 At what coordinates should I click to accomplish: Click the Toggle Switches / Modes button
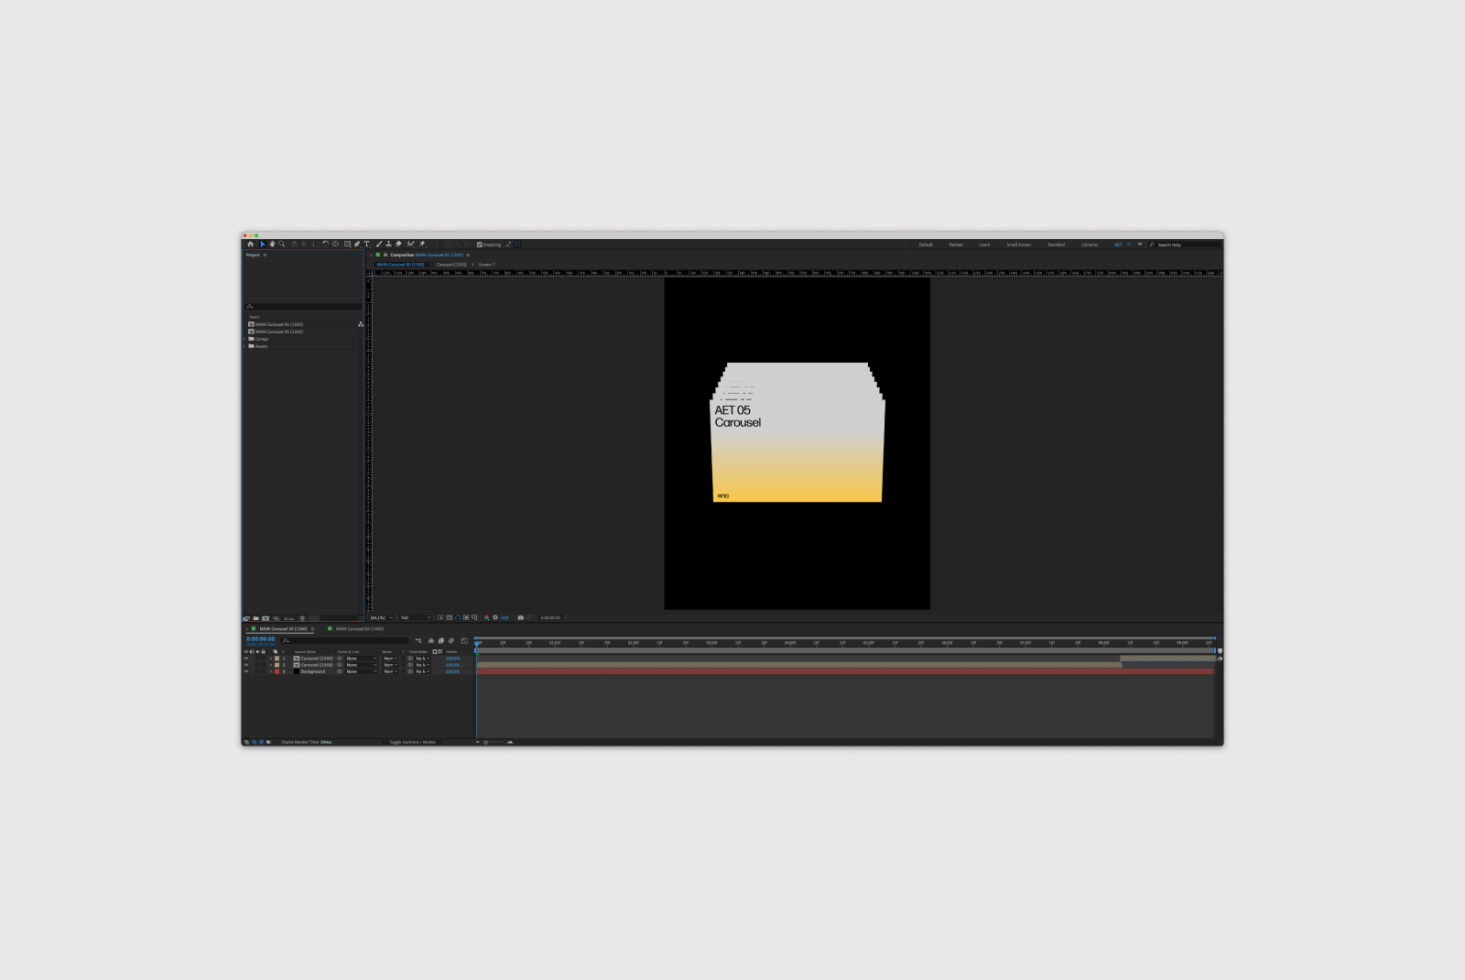point(412,742)
